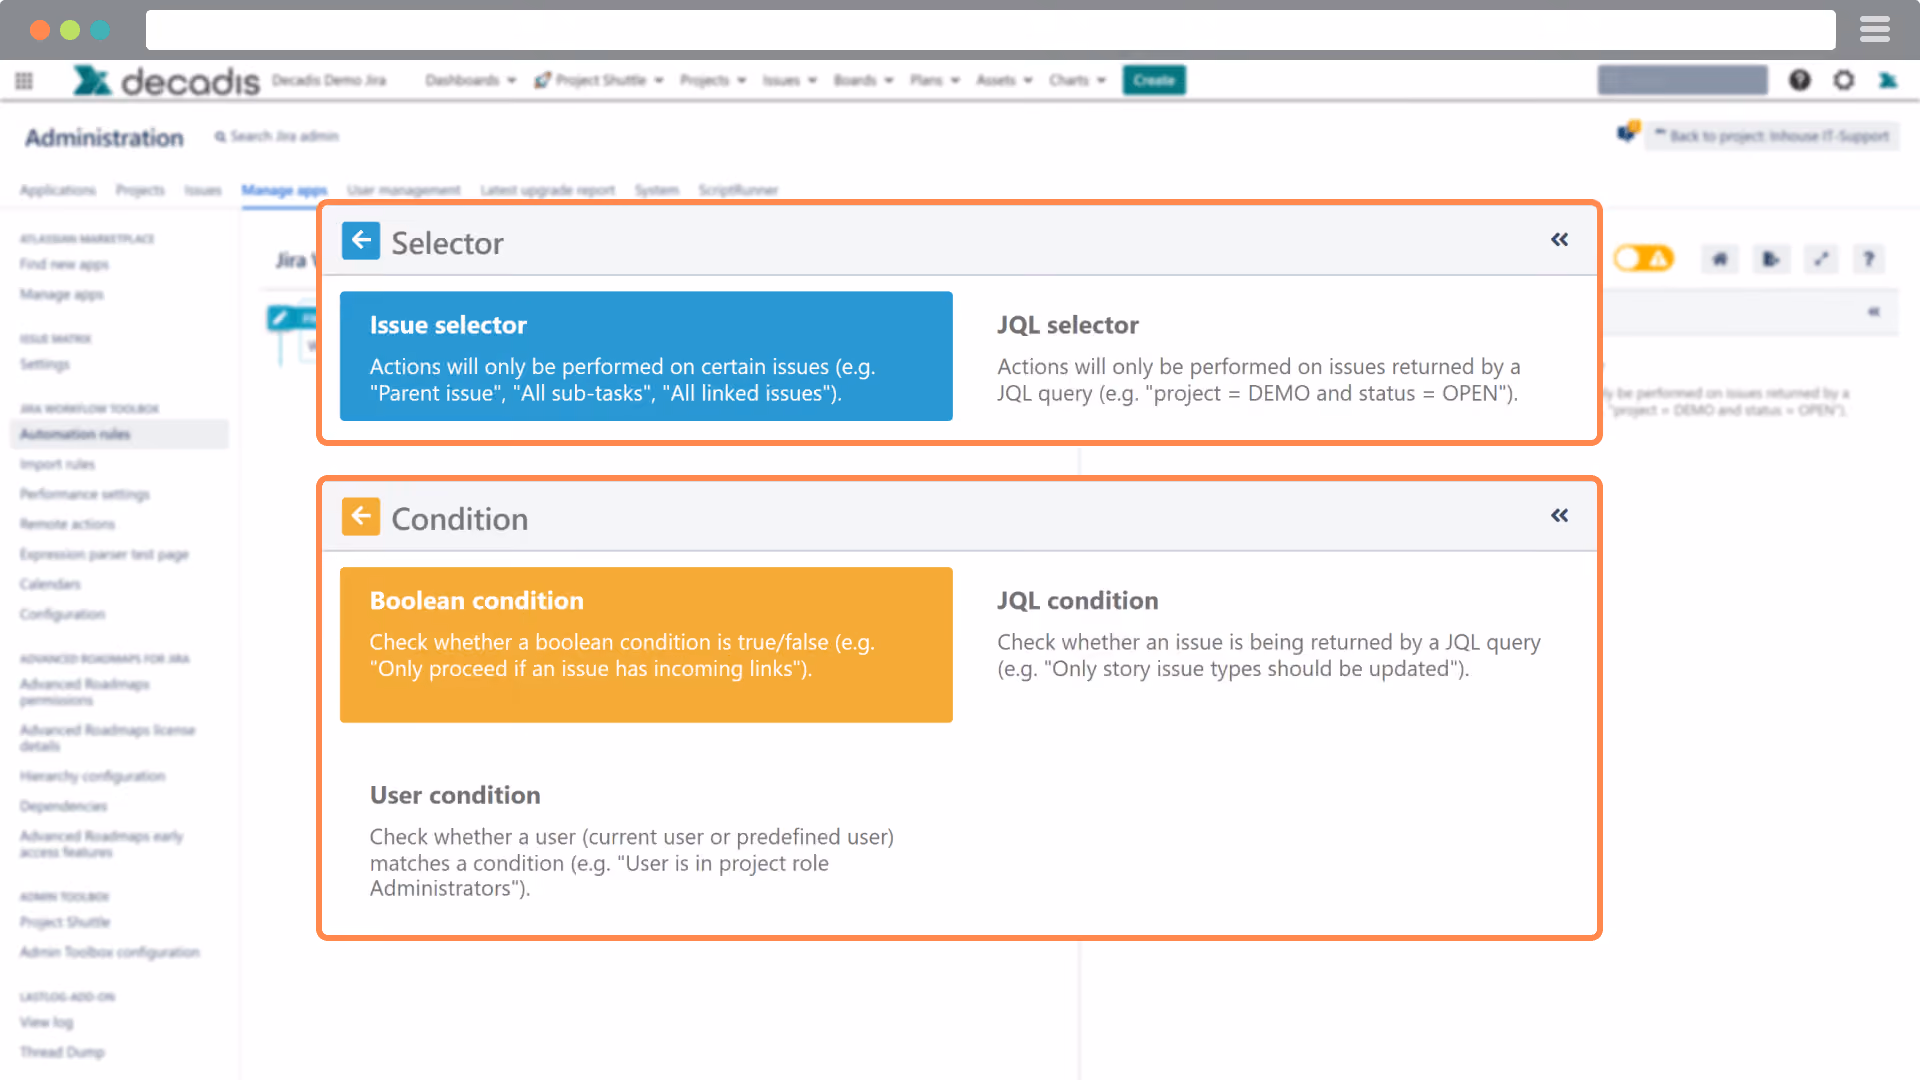Screen dimensions: 1920x1080
Task: Click the export icon in rule toolbar
Action: tap(1771, 259)
